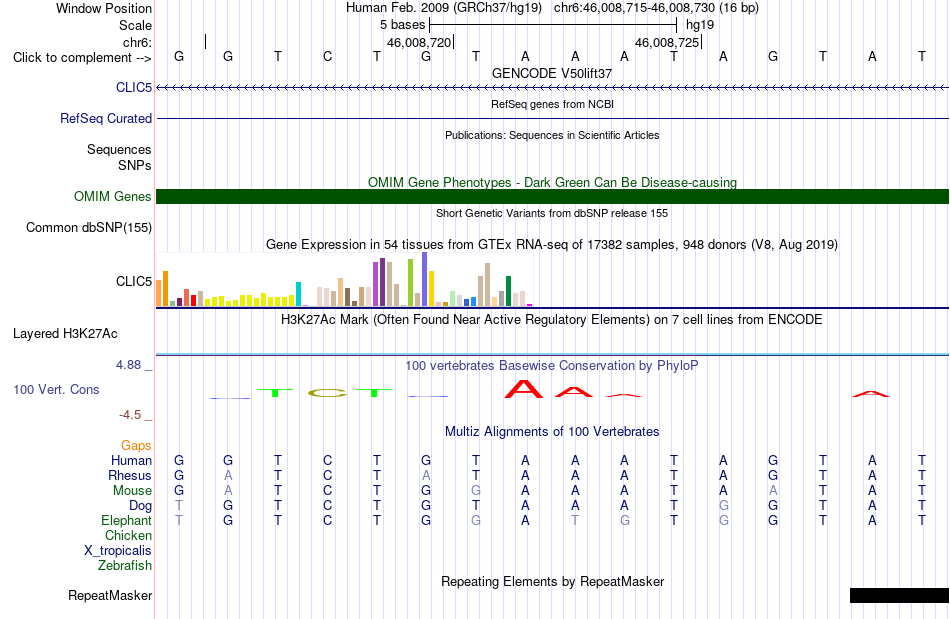Select the Elephant alignment row label
The width and height of the screenshot is (950, 619).
(126, 521)
